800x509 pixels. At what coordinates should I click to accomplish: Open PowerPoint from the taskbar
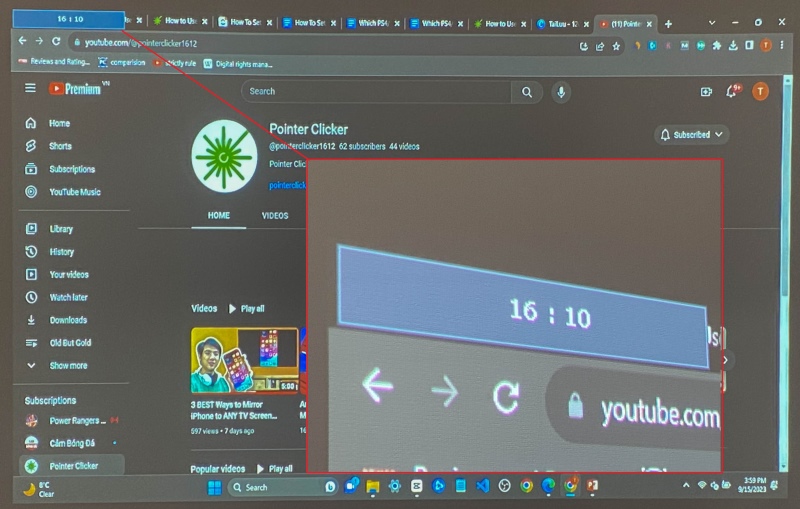(592, 485)
